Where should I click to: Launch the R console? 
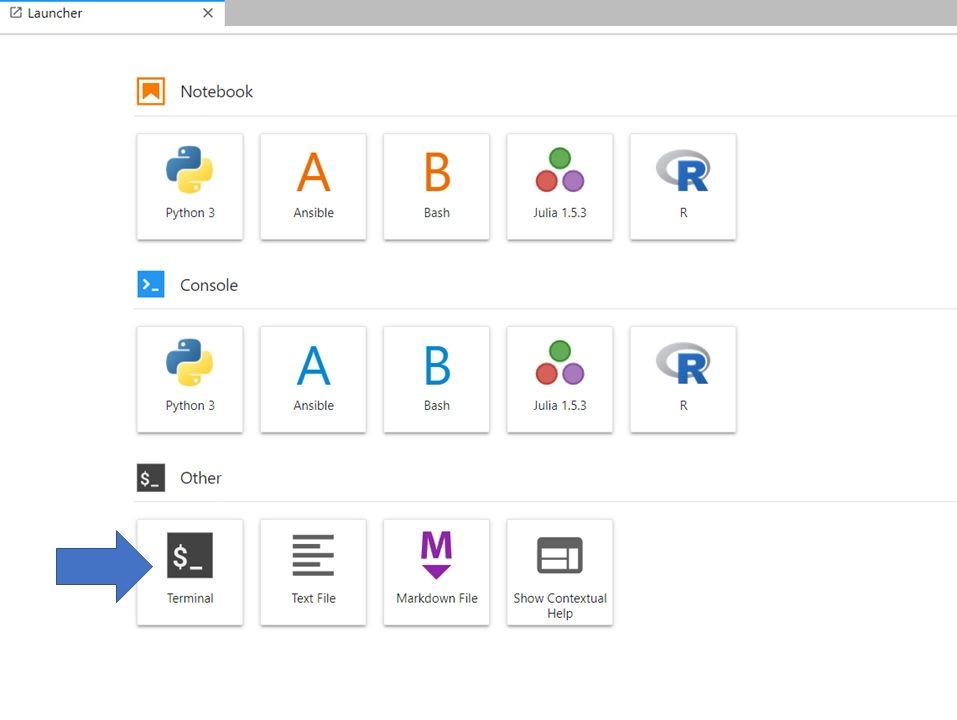tap(683, 380)
